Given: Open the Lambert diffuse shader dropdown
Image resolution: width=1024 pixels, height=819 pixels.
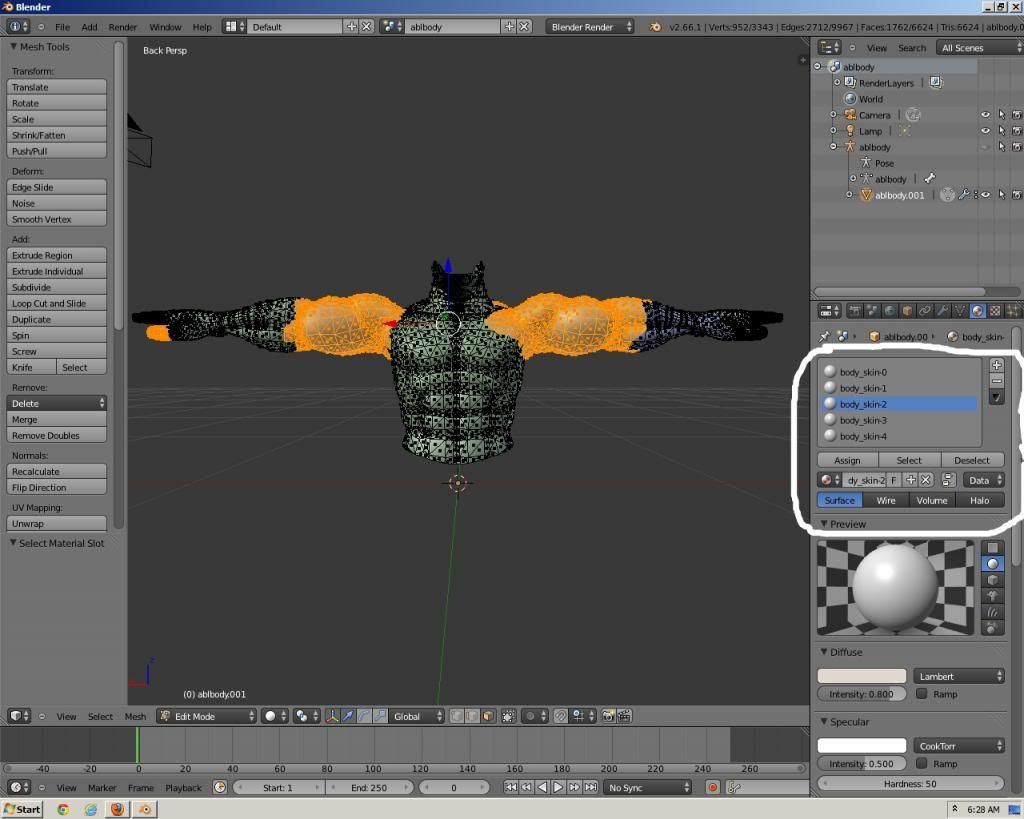Looking at the screenshot, I should (958, 676).
